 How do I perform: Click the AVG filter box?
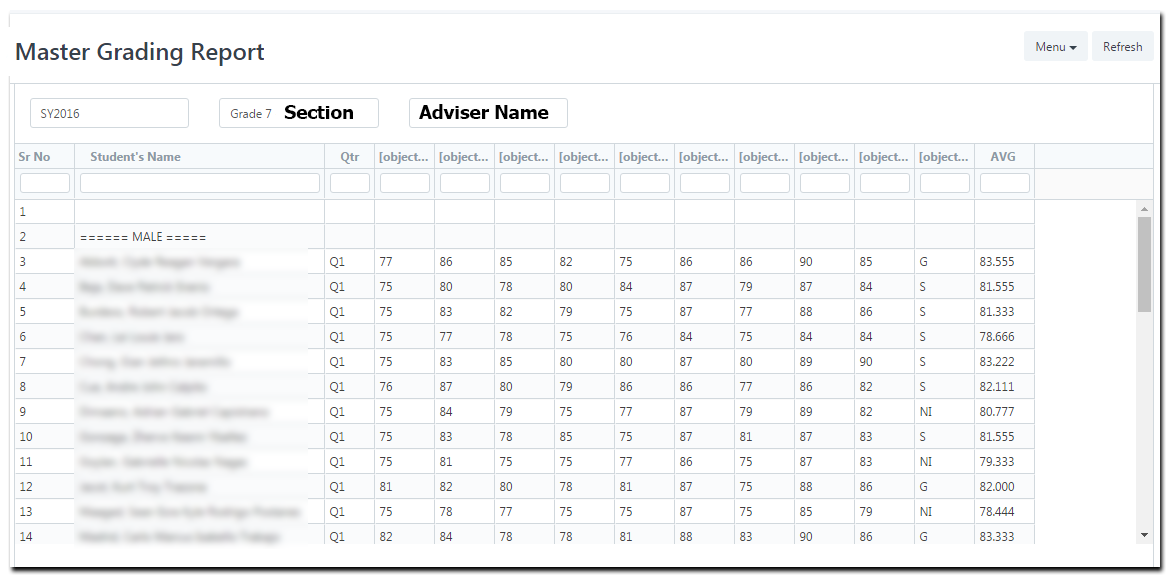(x=1003, y=182)
